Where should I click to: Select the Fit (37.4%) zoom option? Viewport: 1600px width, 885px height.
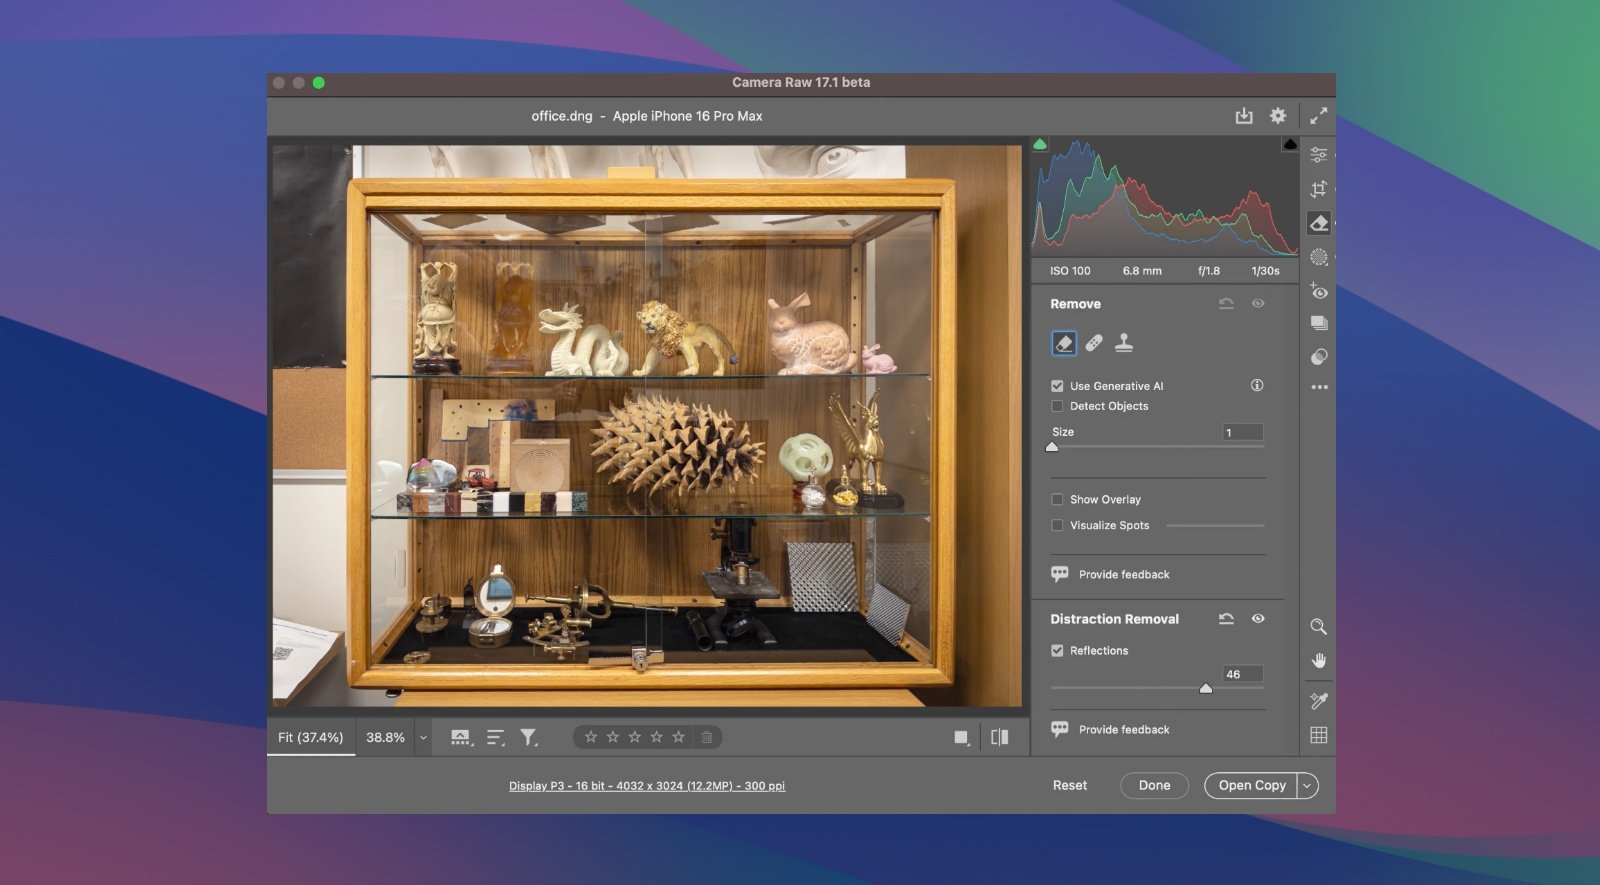[x=310, y=737]
